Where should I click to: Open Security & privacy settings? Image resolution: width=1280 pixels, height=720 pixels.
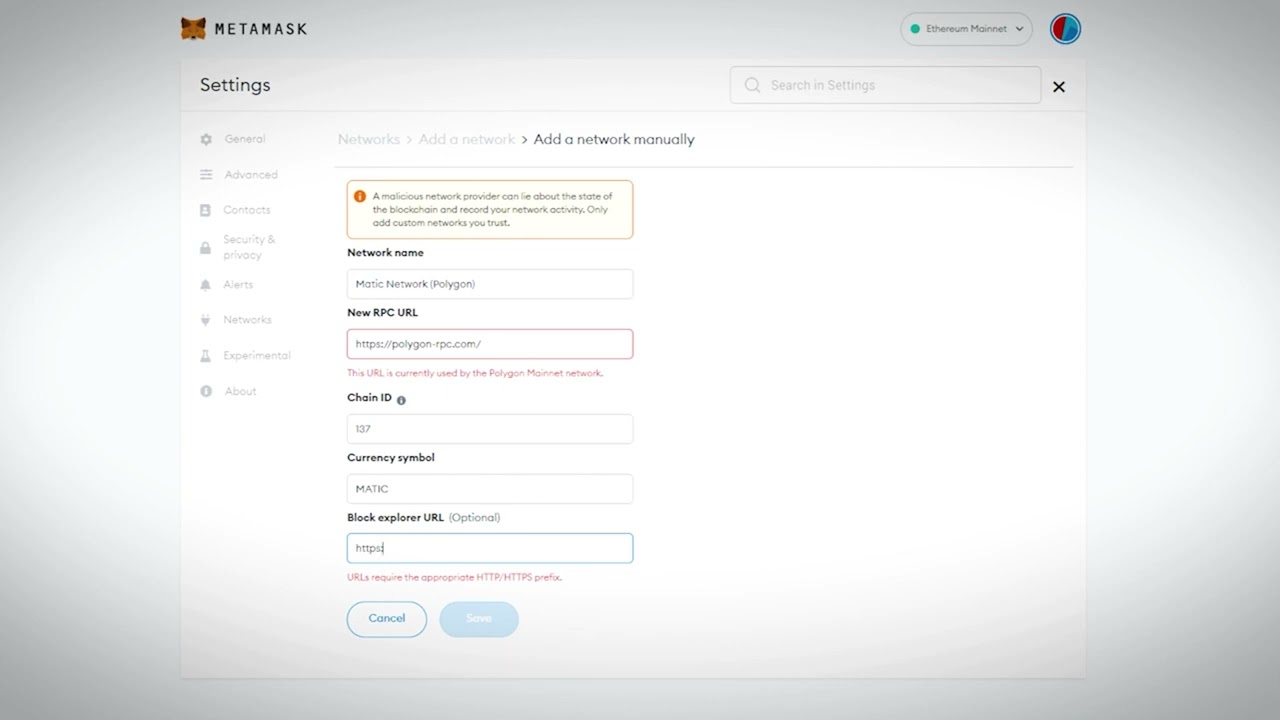(249, 247)
